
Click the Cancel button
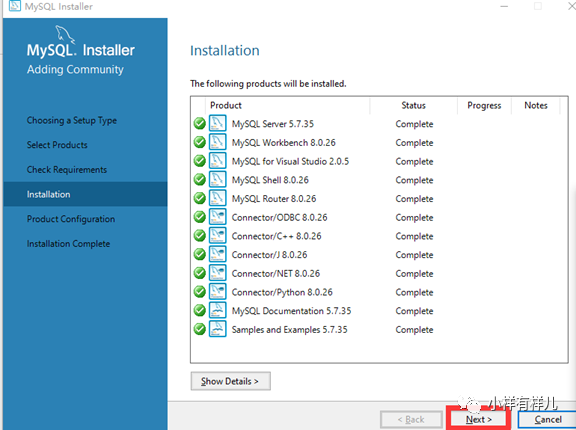[548, 419]
